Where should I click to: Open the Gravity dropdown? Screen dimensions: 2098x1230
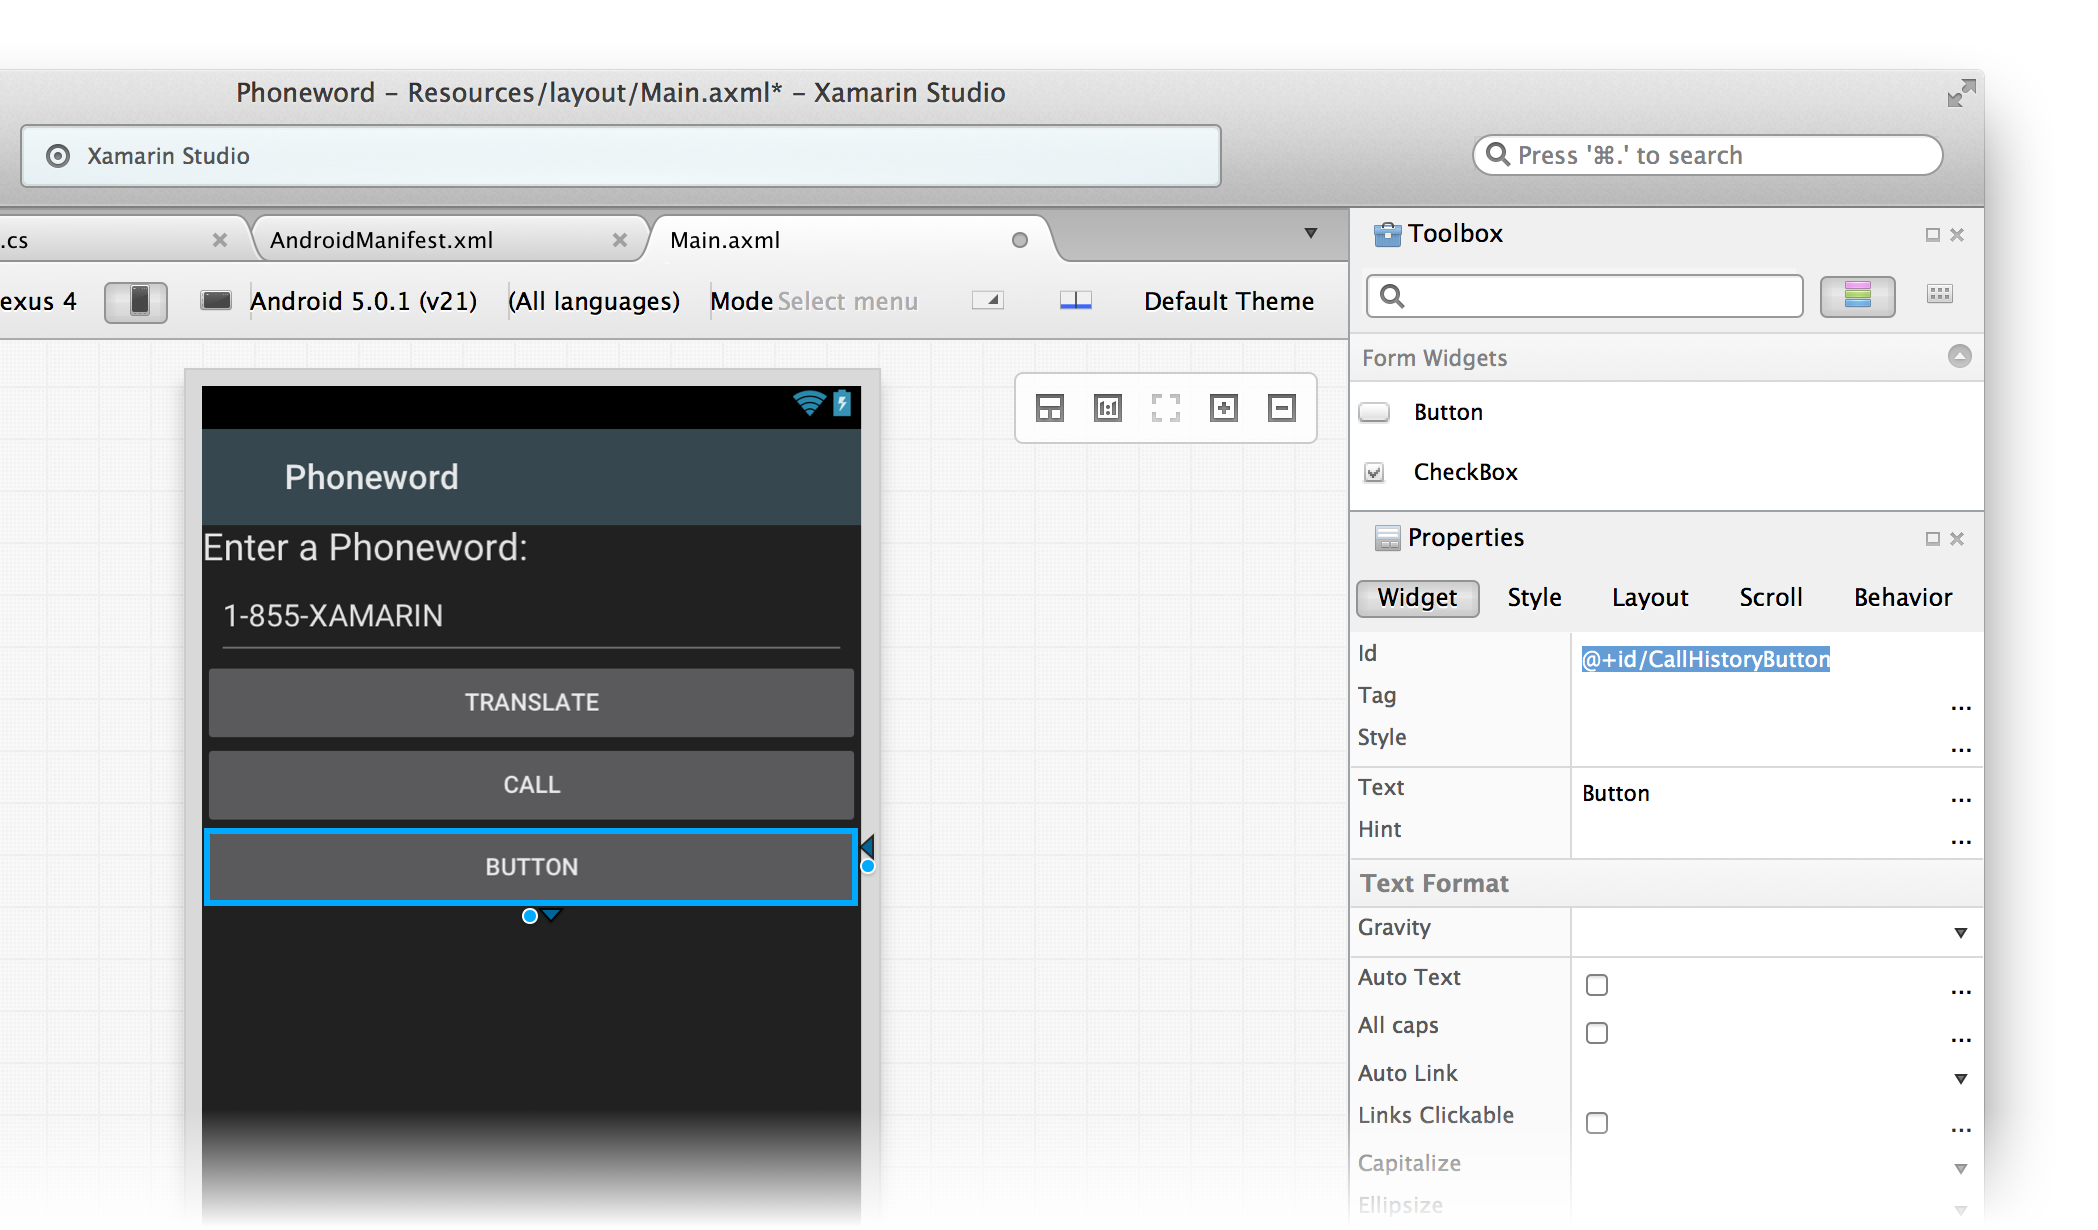click(x=1960, y=933)
